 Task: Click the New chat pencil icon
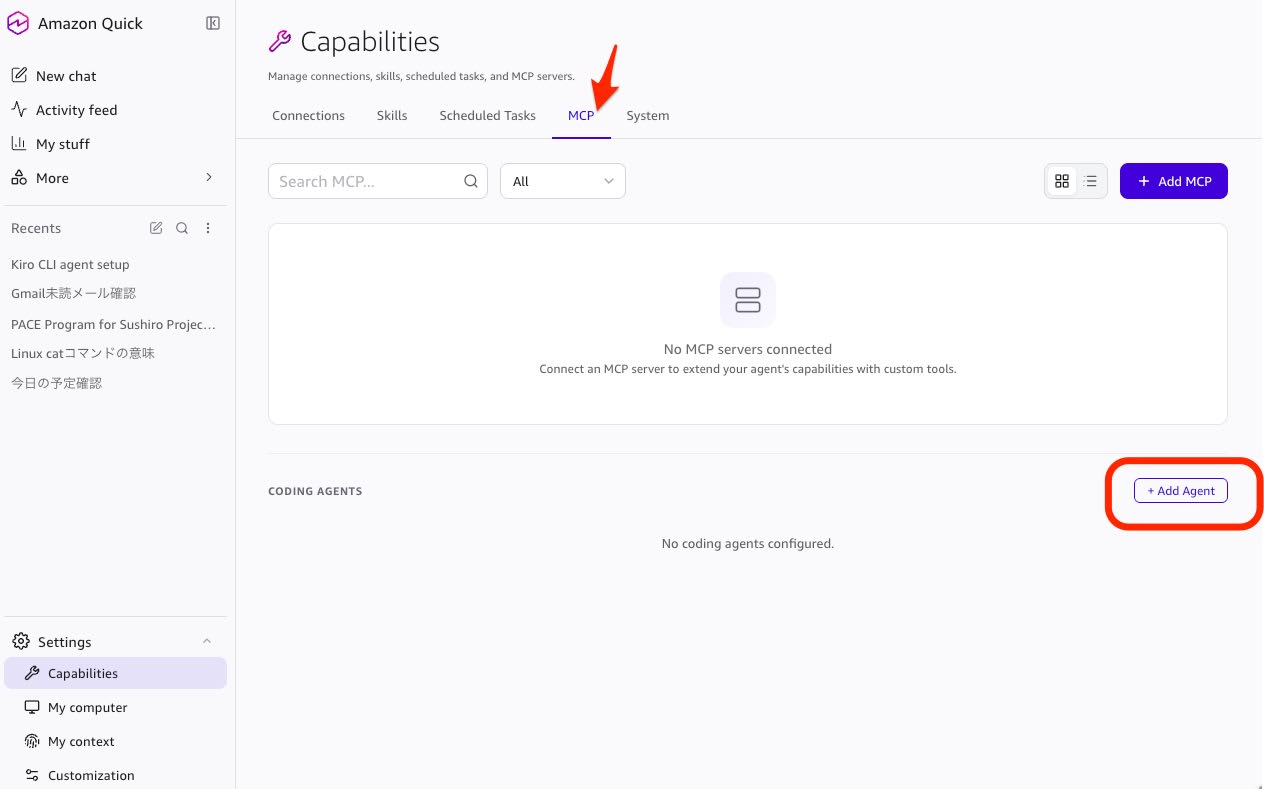18,76
